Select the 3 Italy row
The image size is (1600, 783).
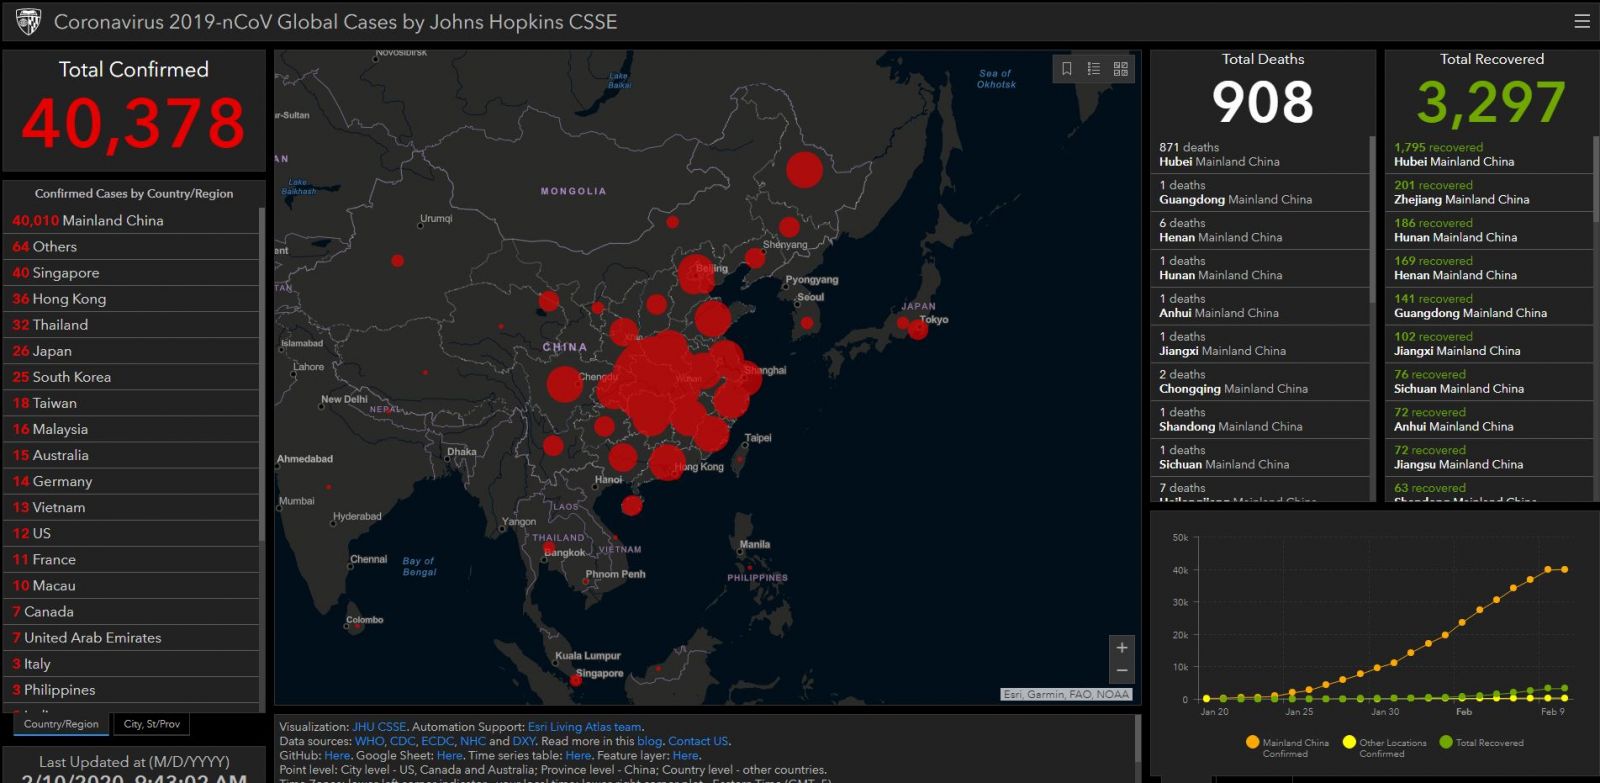131,663
